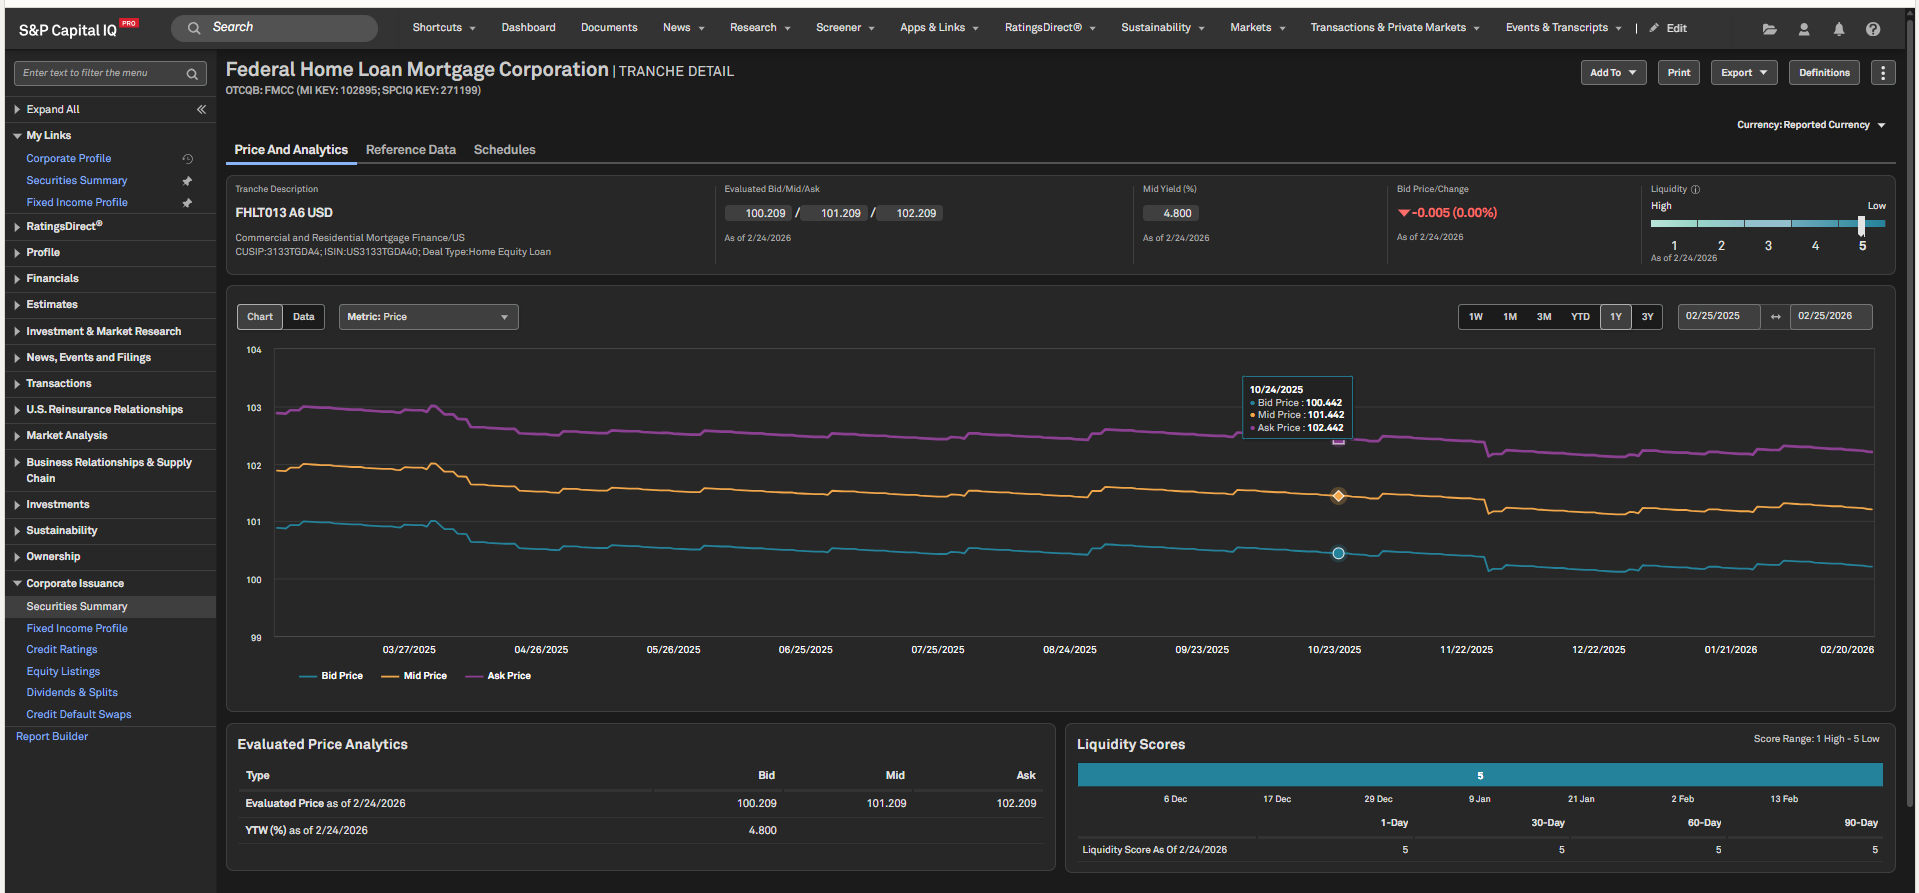This screenshot has height=893, width=1919.
Task: Open the Metric: Price dropdown
Action: [428, 317]
